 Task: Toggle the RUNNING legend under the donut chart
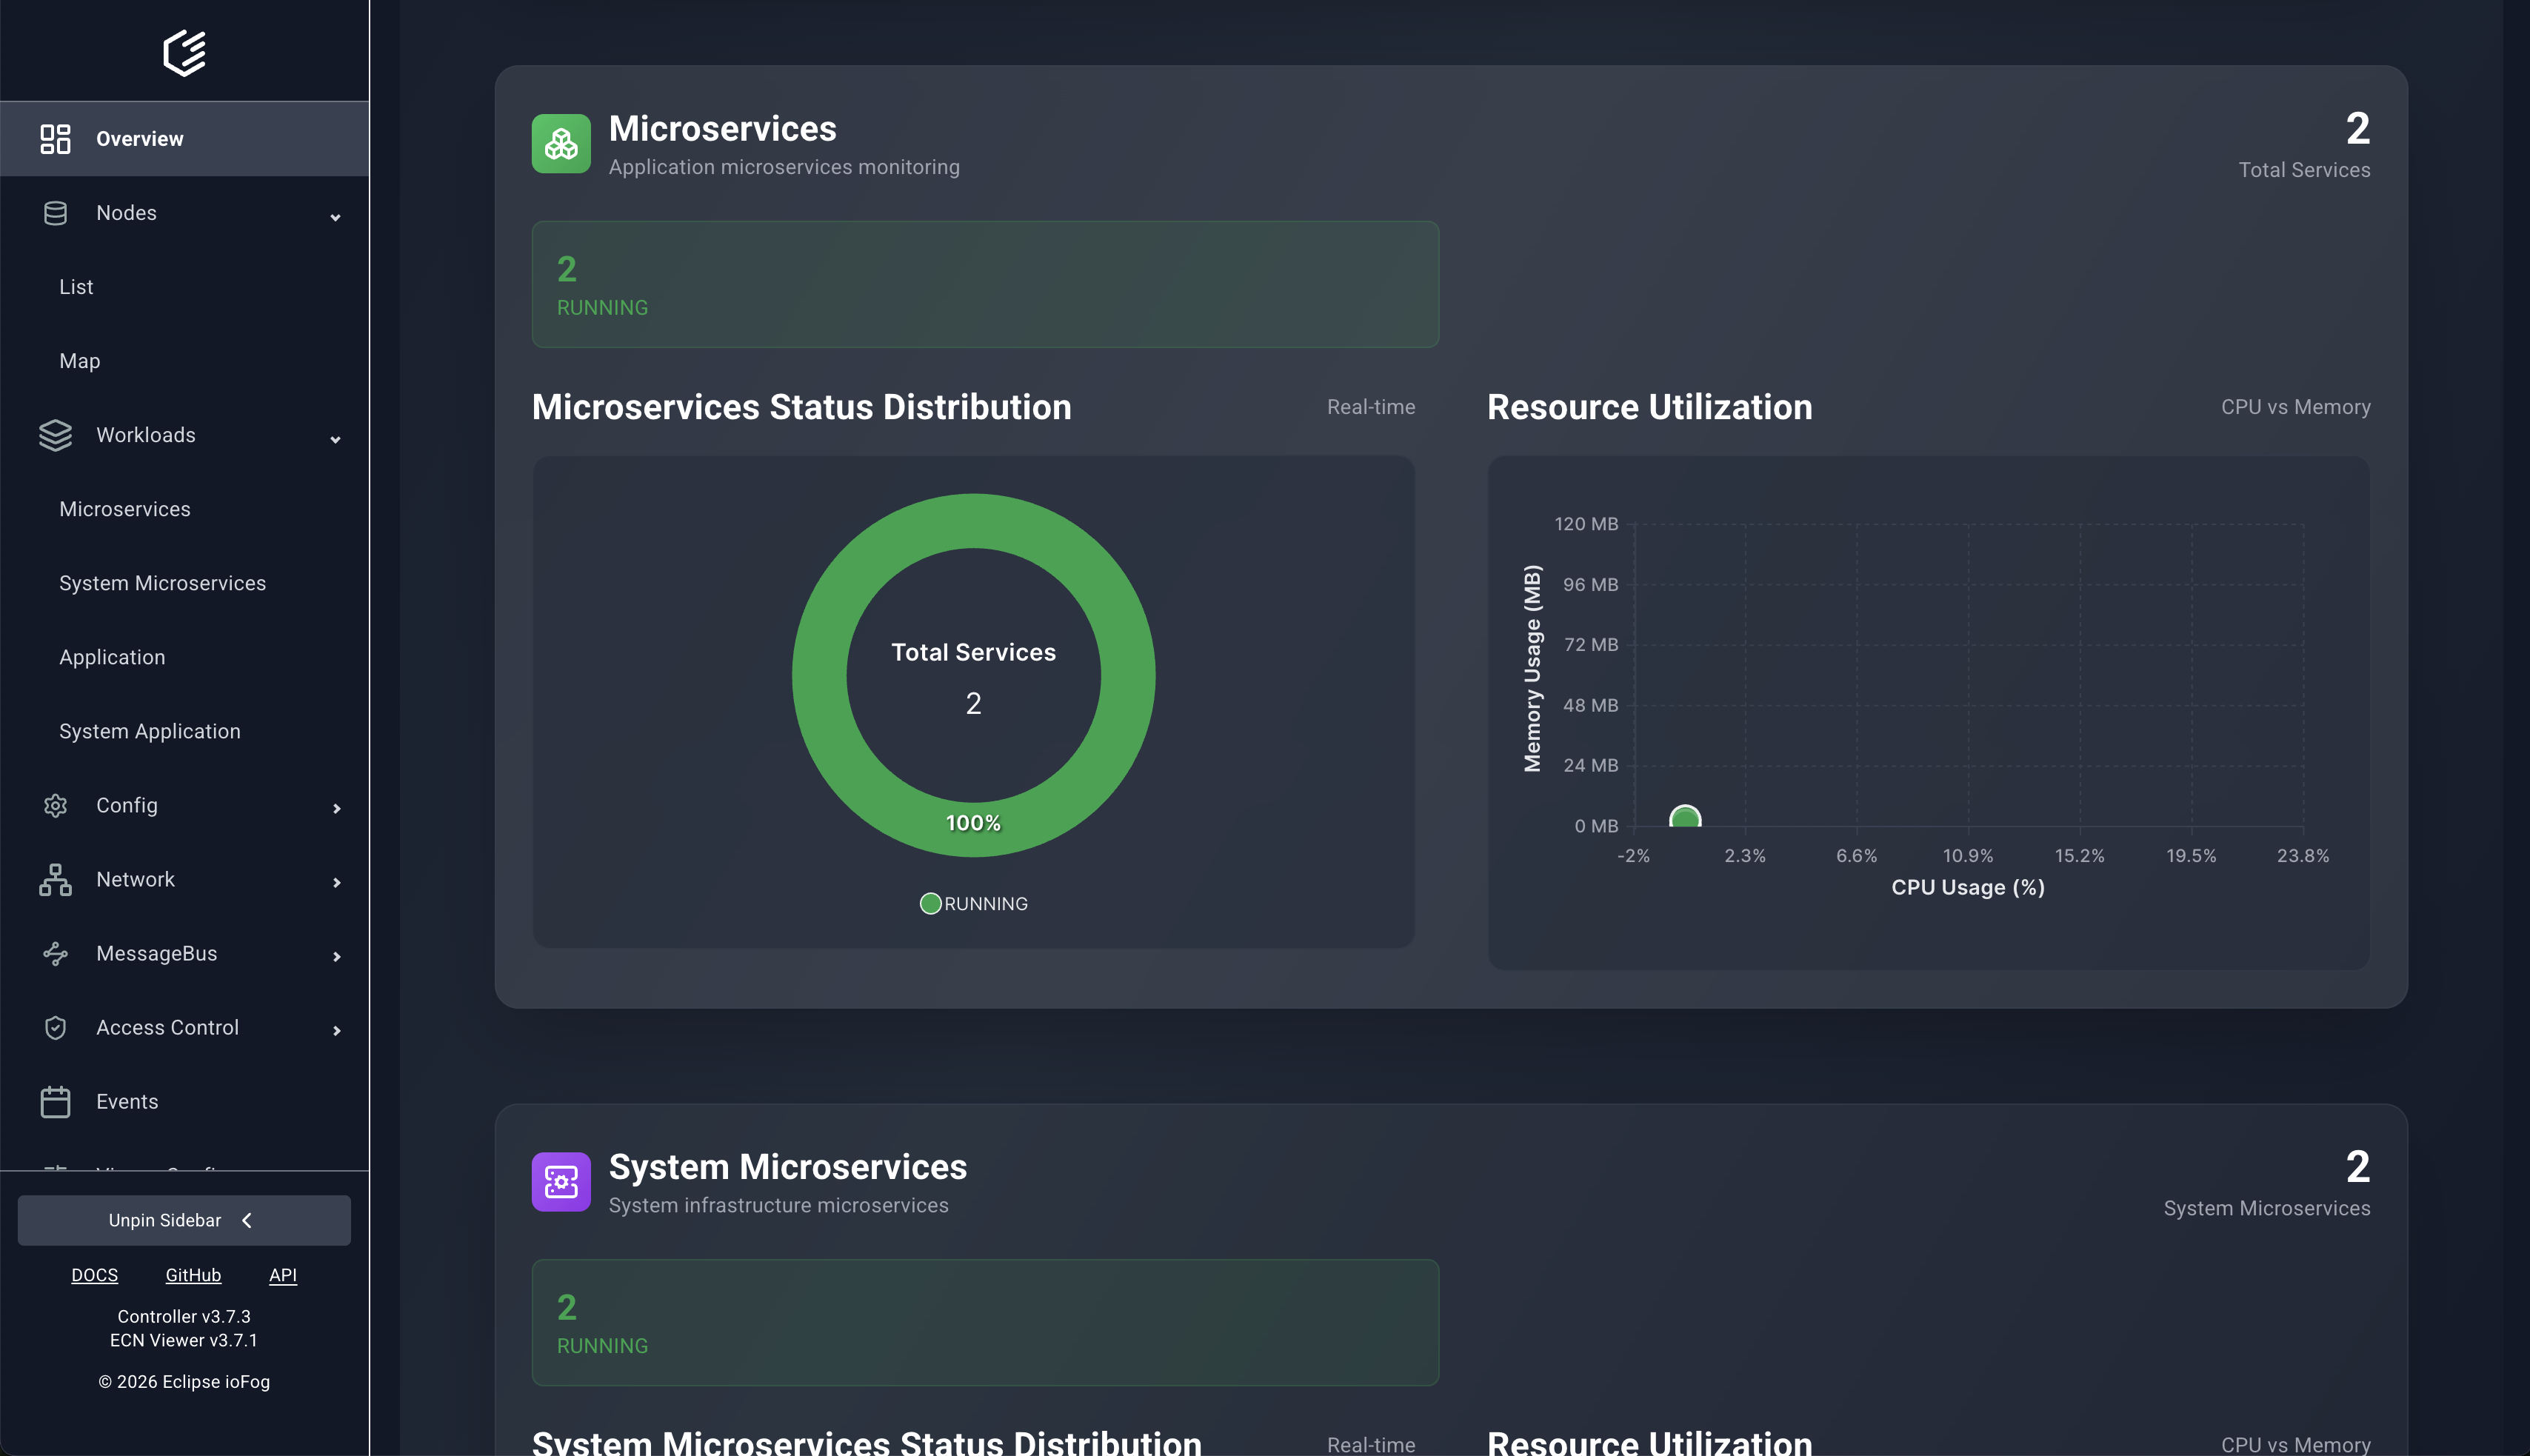pyautogui.click(x=973, y=903)
